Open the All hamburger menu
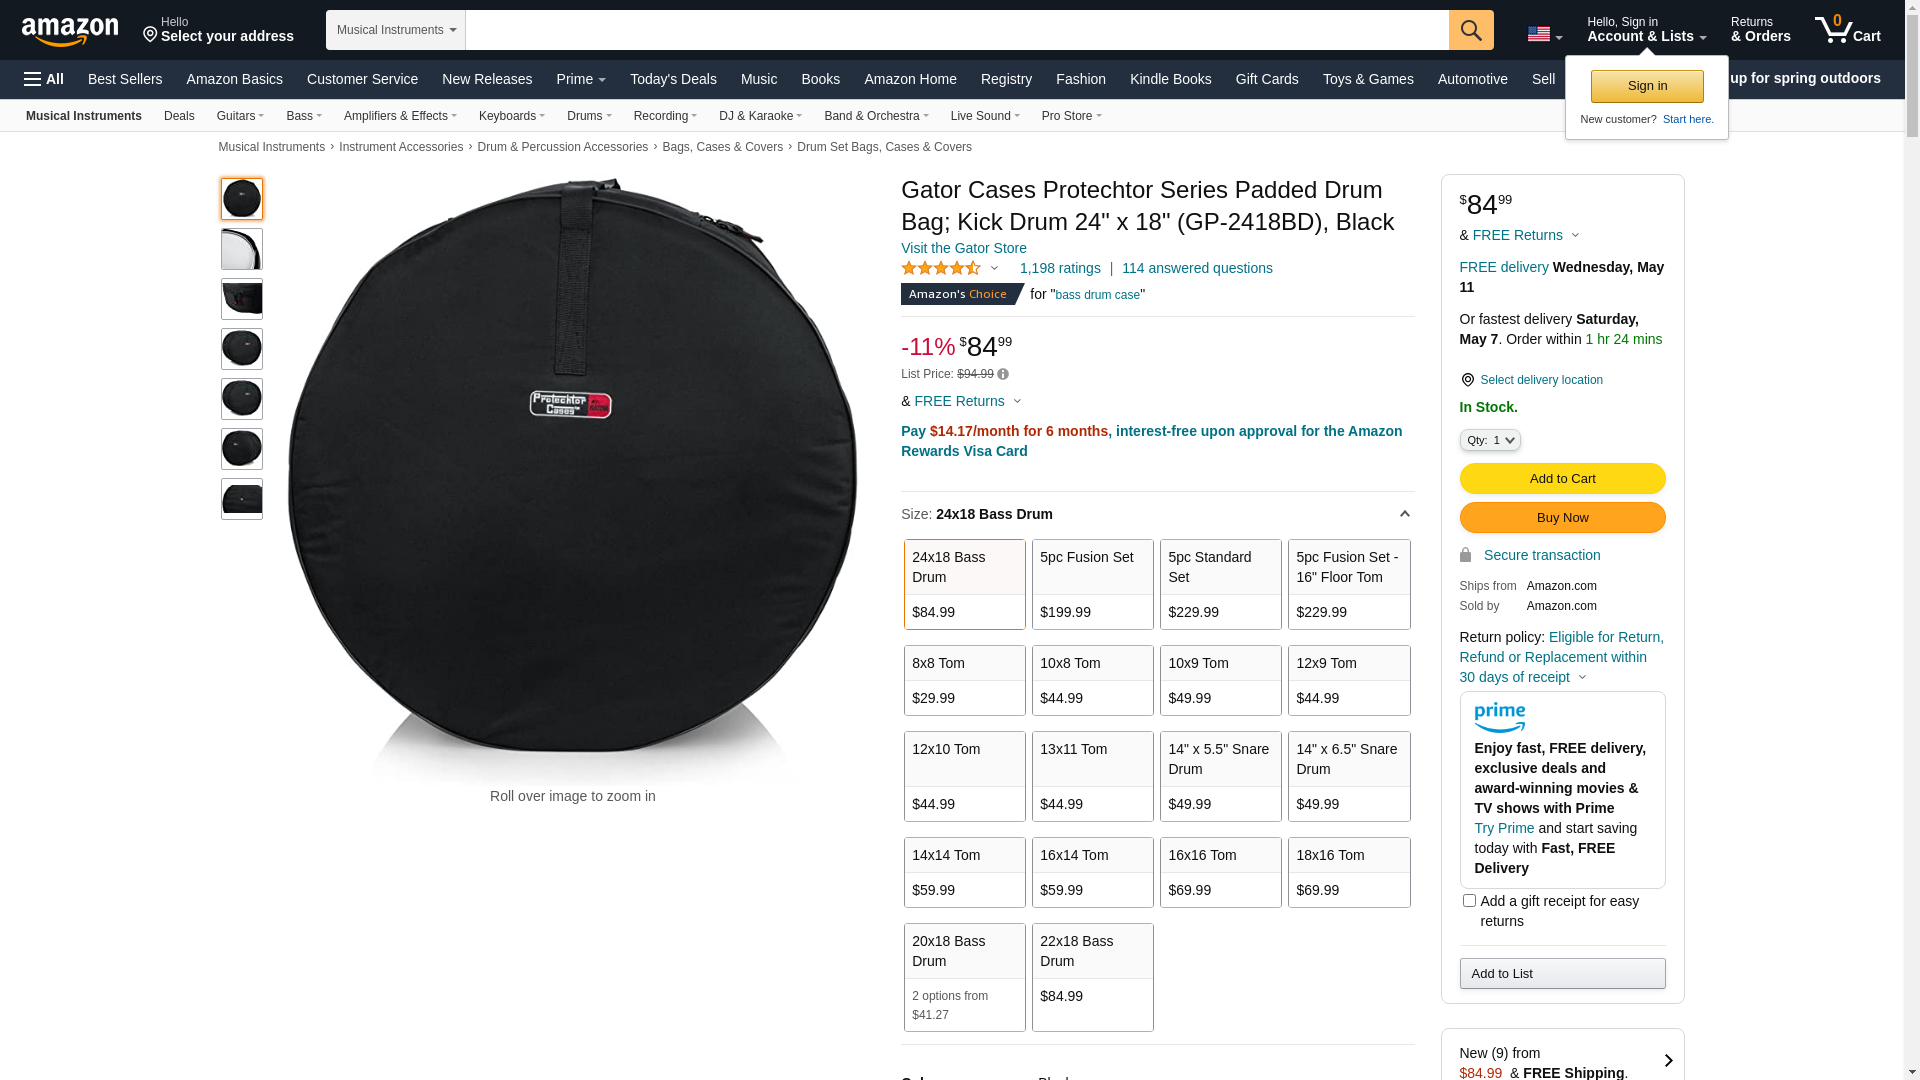Image resolution: width=1920 pixels, height=1080 pixels. 44,79
